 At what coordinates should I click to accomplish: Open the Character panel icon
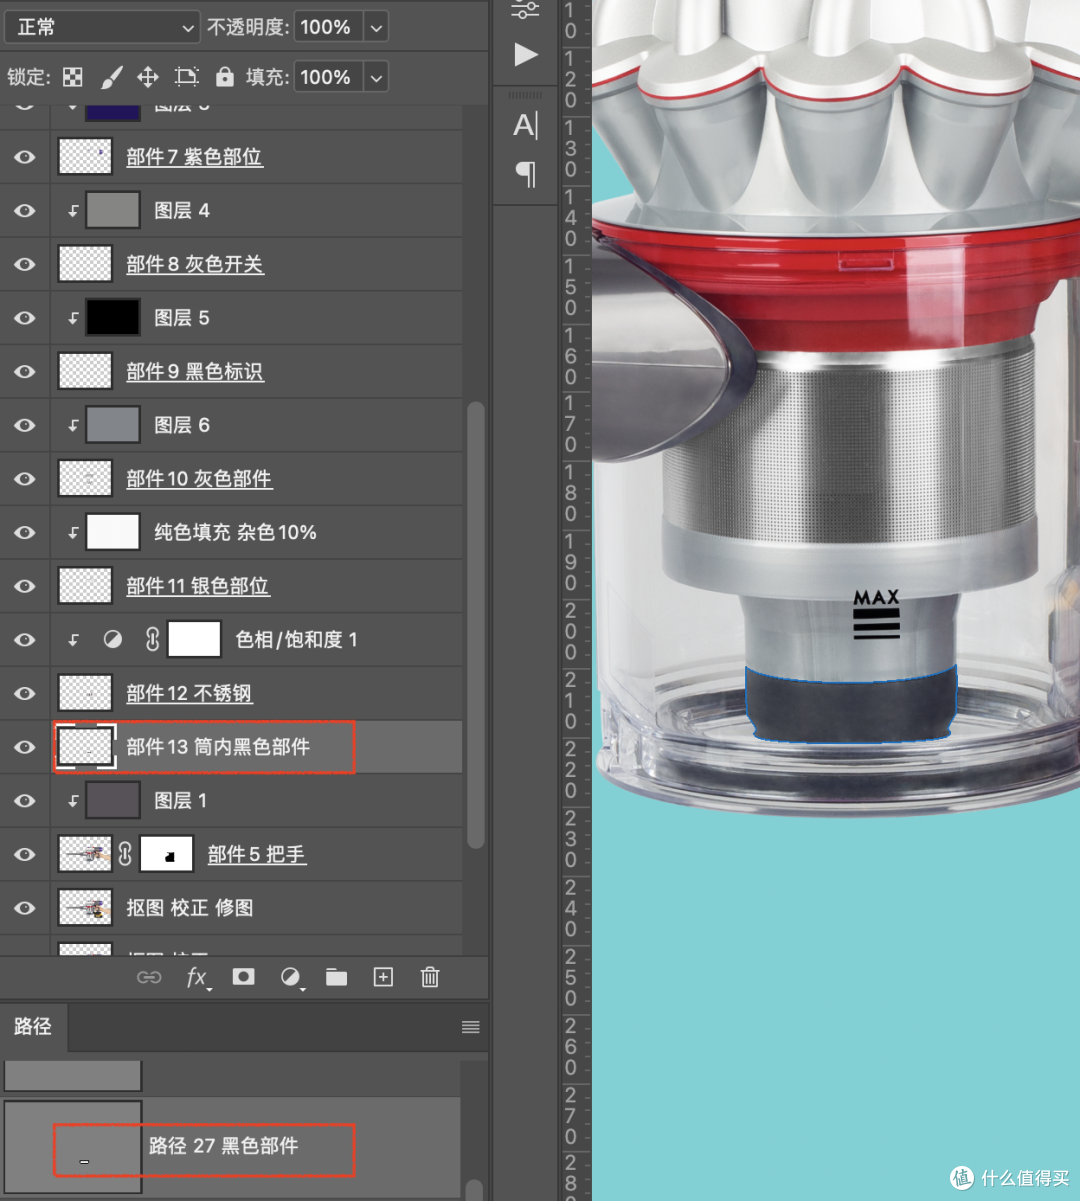(x=525, y=125)
